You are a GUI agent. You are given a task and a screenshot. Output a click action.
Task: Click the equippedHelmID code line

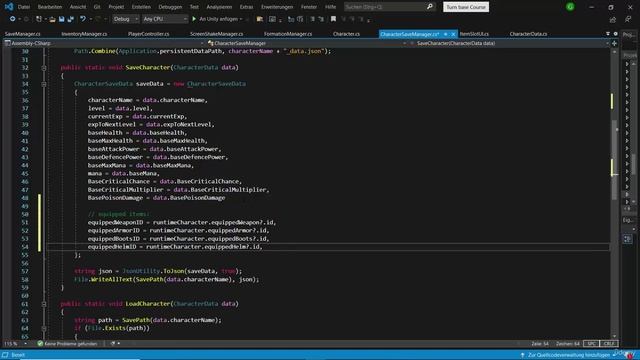click(x=175, y=247)
